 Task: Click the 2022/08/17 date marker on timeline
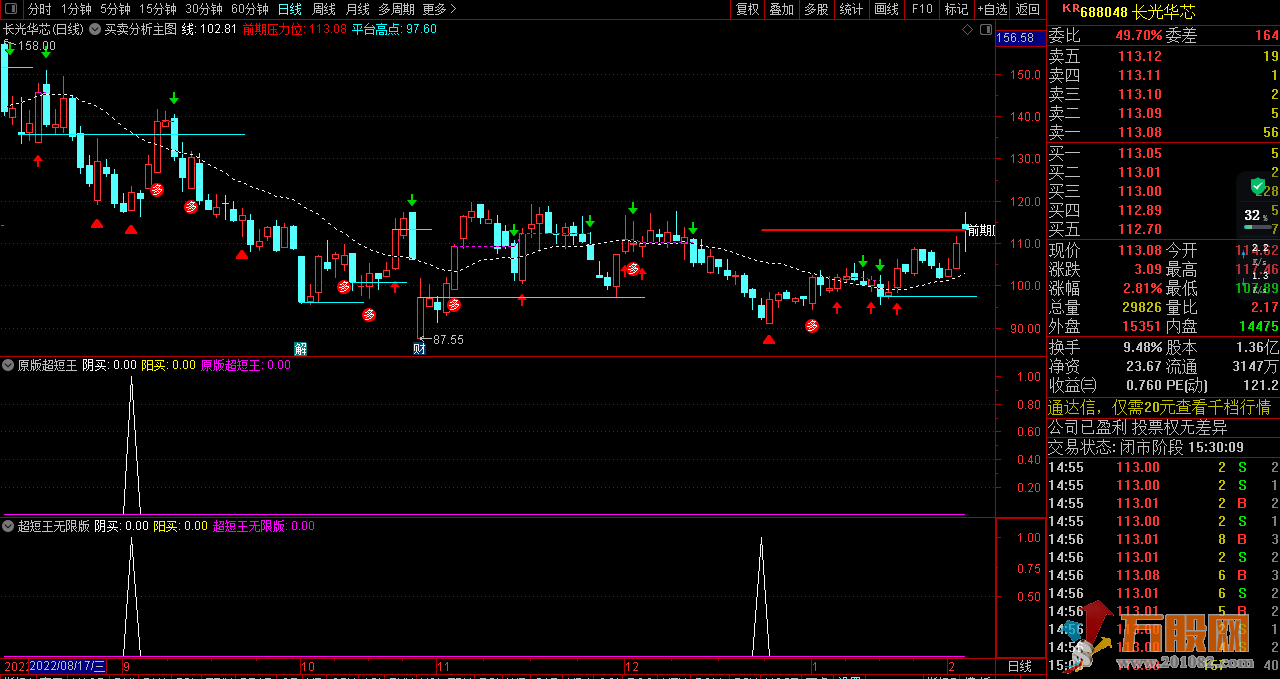click(x=68, y=666)
